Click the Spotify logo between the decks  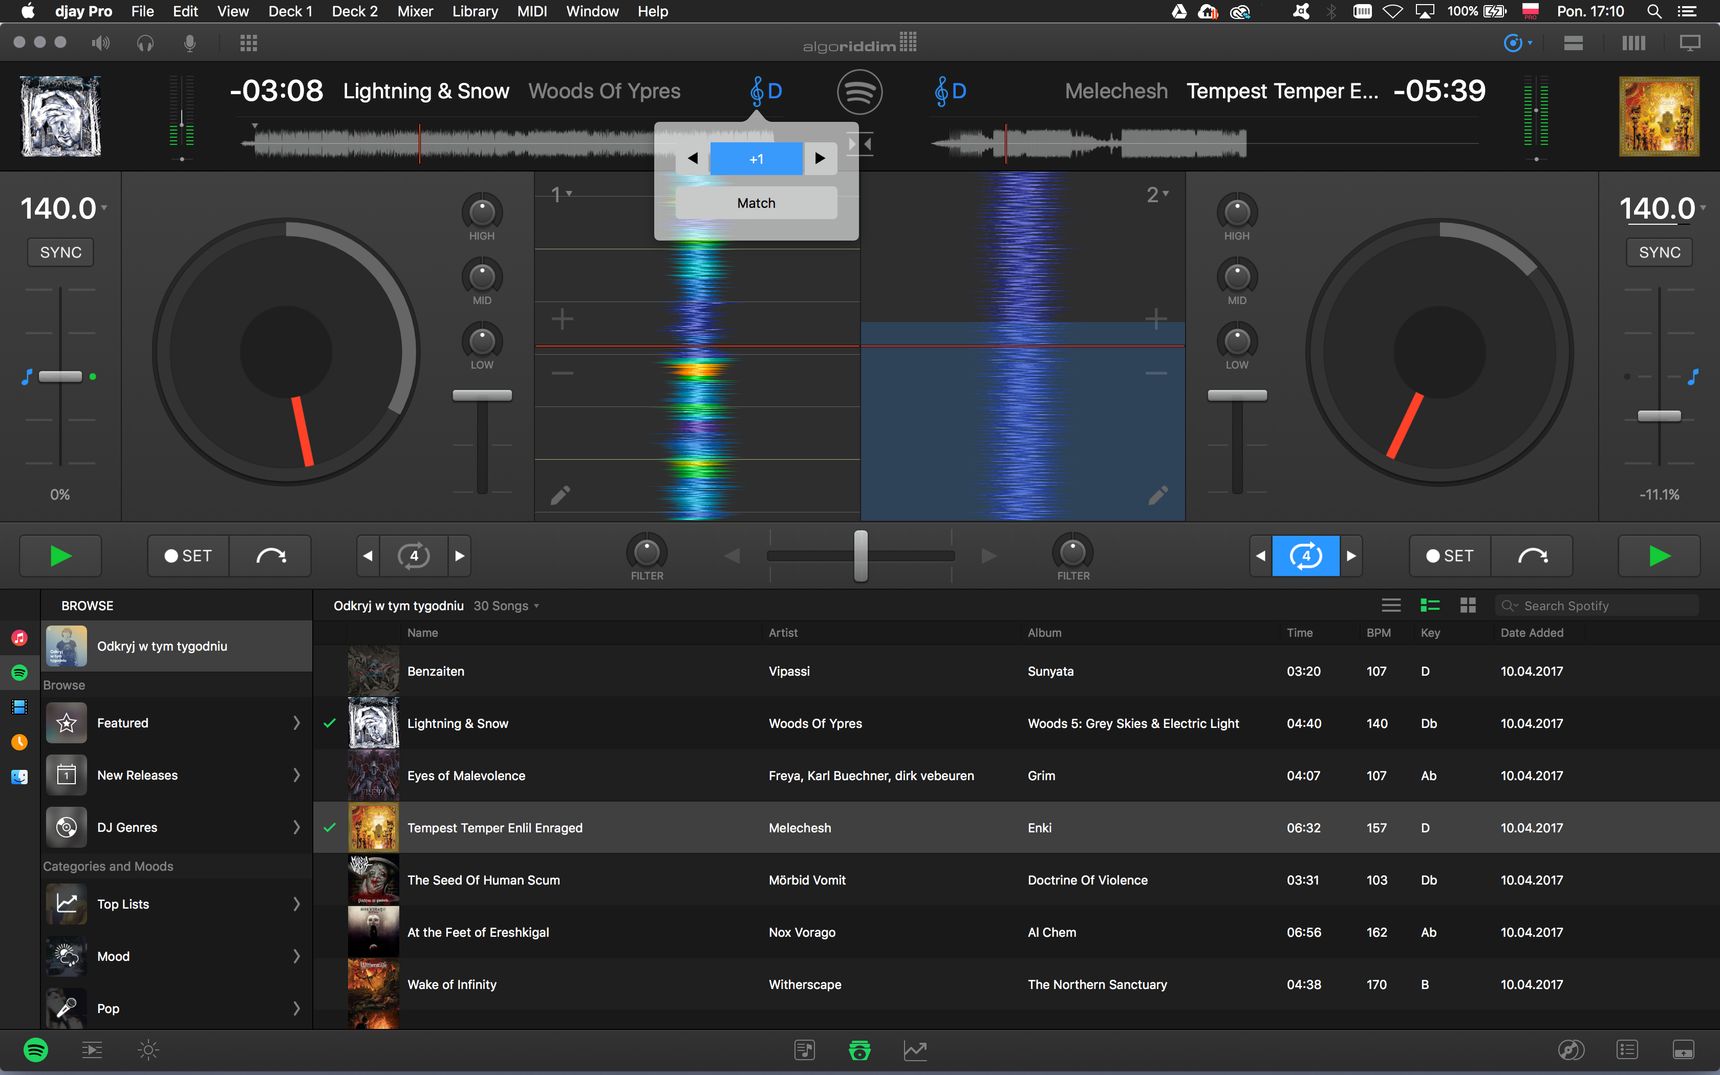859,92
